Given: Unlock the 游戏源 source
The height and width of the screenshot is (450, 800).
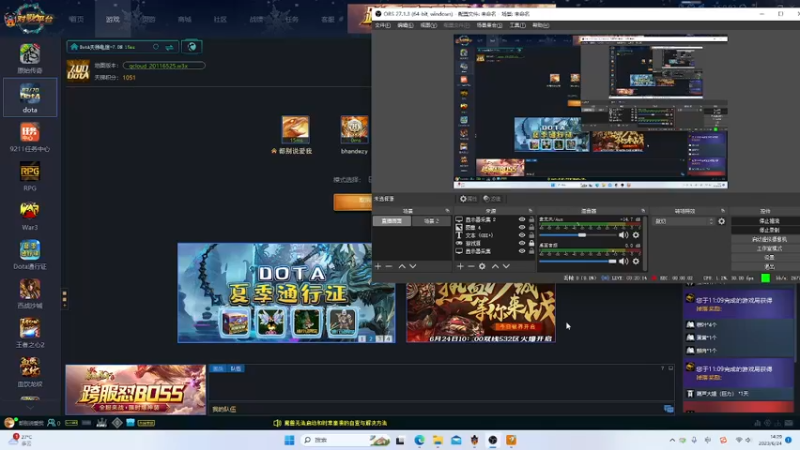Looking at the screenshot, I should tap(532, 243).
